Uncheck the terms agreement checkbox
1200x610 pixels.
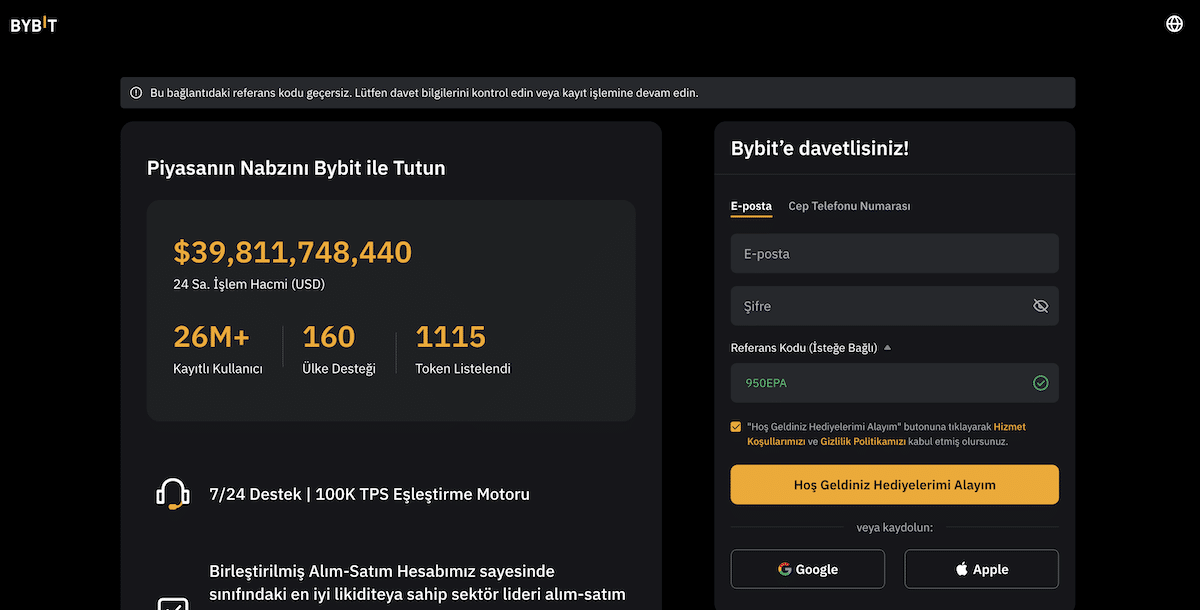(x=736, y=426)
